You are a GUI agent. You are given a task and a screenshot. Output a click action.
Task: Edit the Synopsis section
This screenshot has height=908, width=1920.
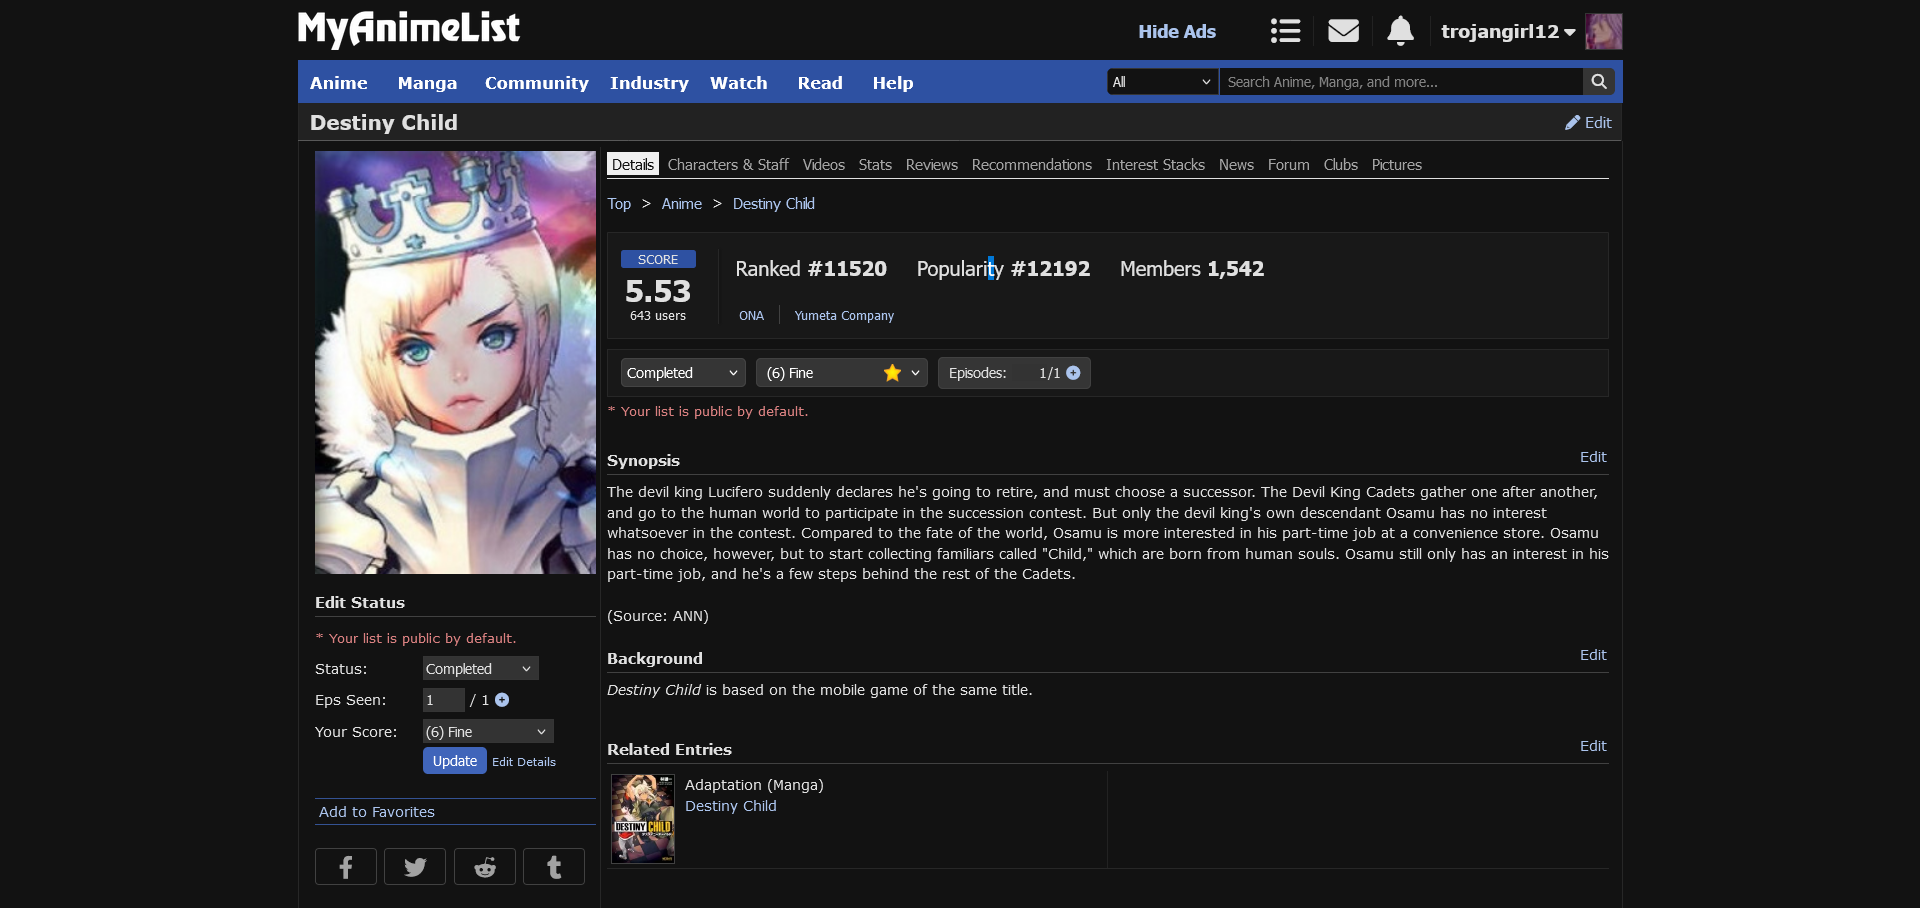coord(1593,457)
